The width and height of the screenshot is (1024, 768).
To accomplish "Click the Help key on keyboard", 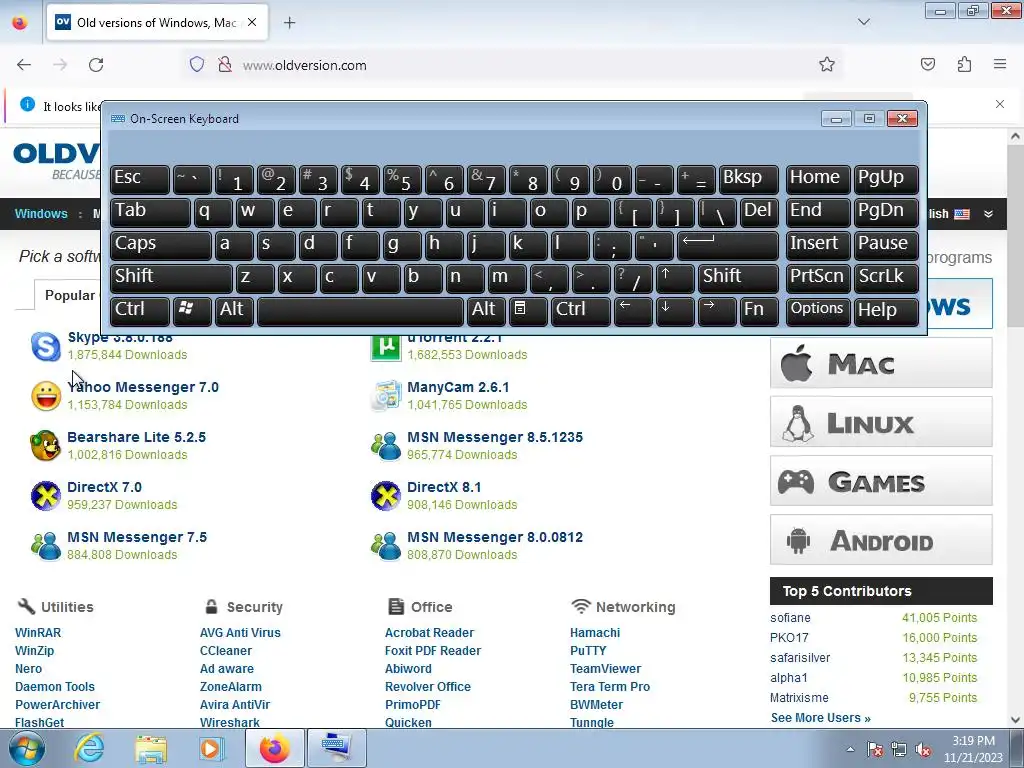I will click(x=886, y=310).
